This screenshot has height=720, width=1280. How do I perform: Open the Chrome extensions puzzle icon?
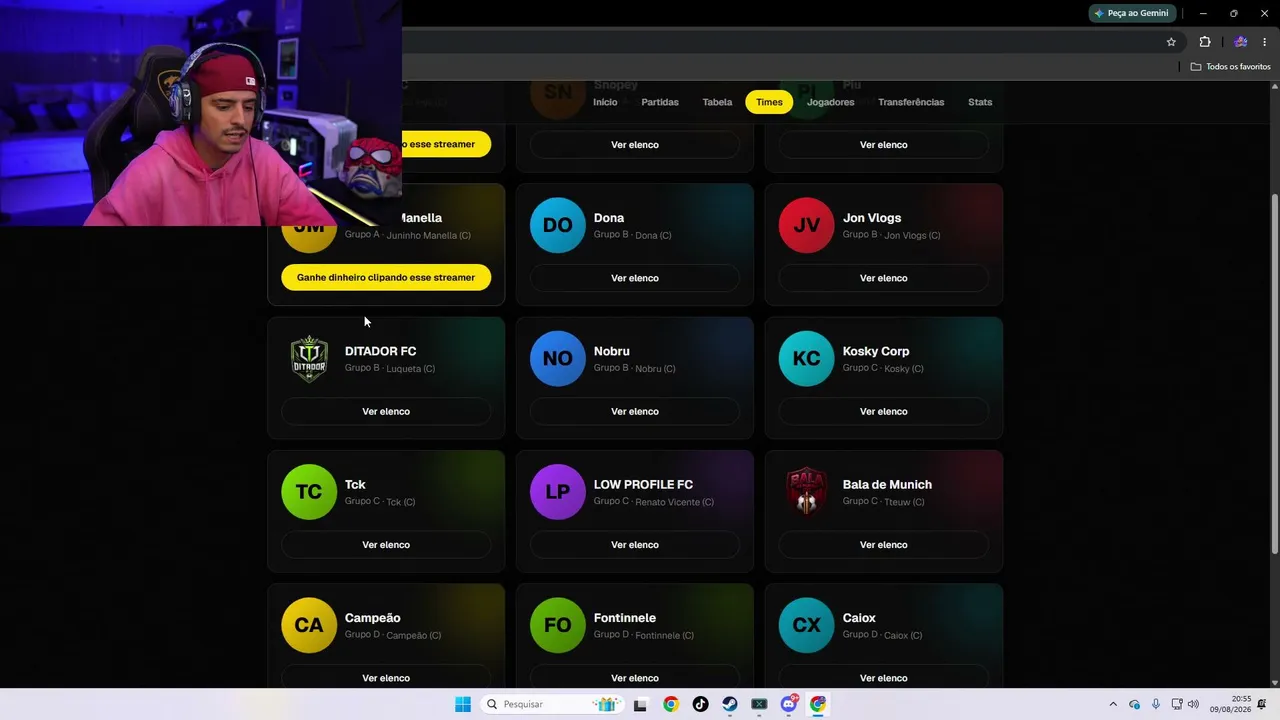coord(1205,42)
